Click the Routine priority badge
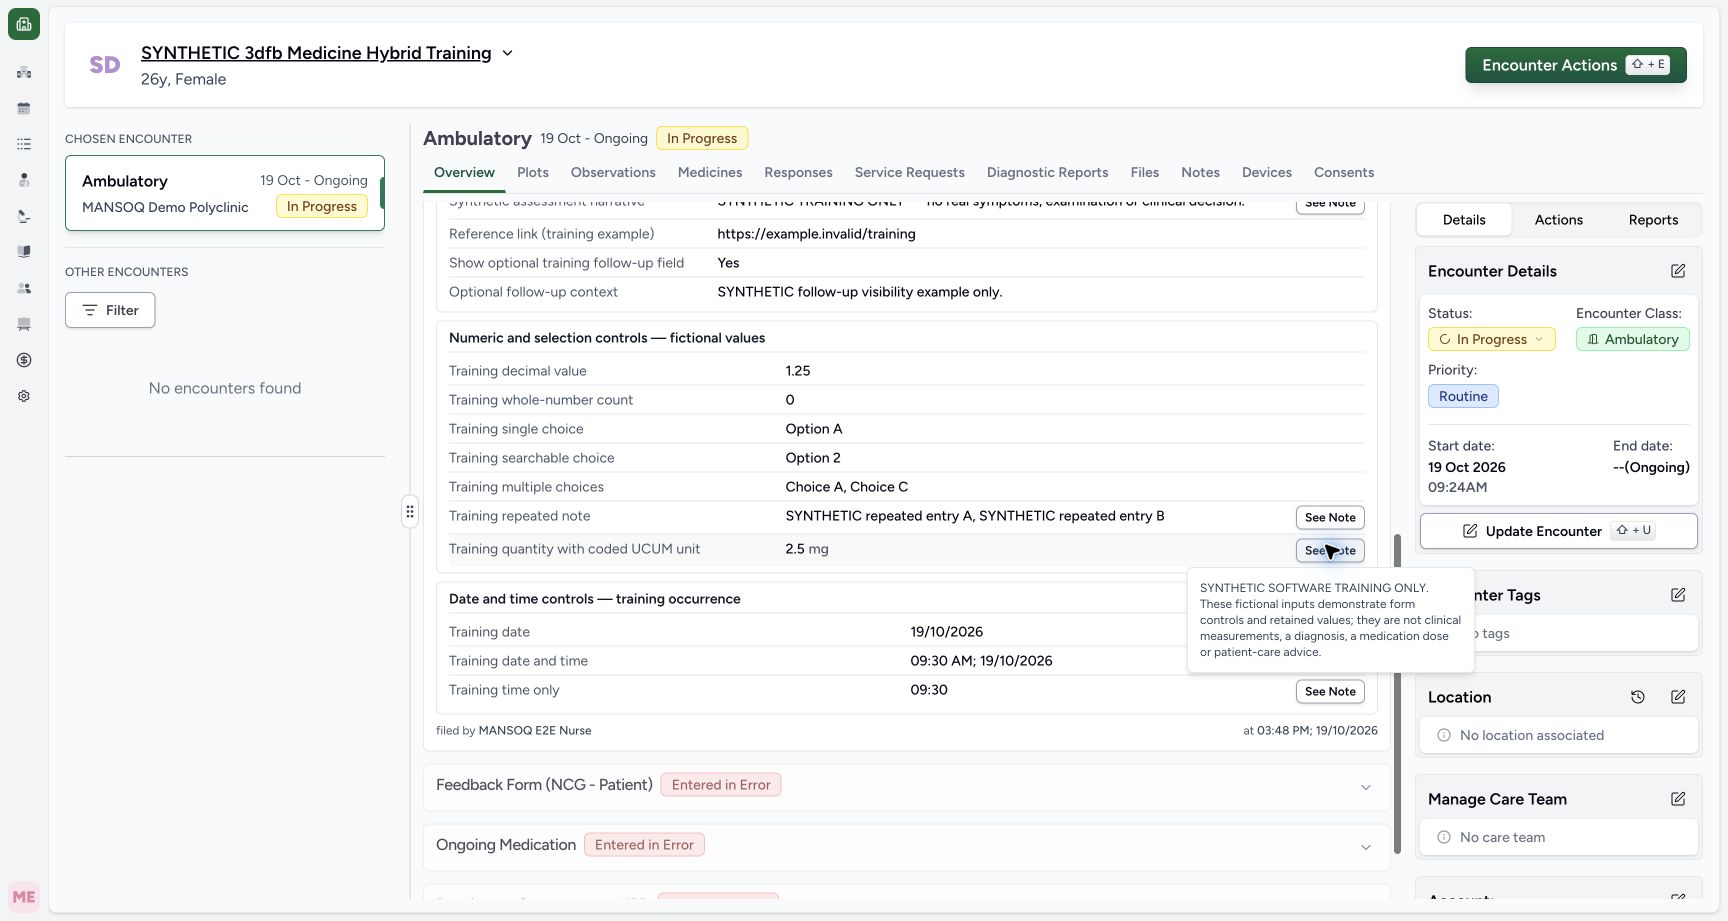Viewport: 1728px width, 921px height. [1463, 396]
